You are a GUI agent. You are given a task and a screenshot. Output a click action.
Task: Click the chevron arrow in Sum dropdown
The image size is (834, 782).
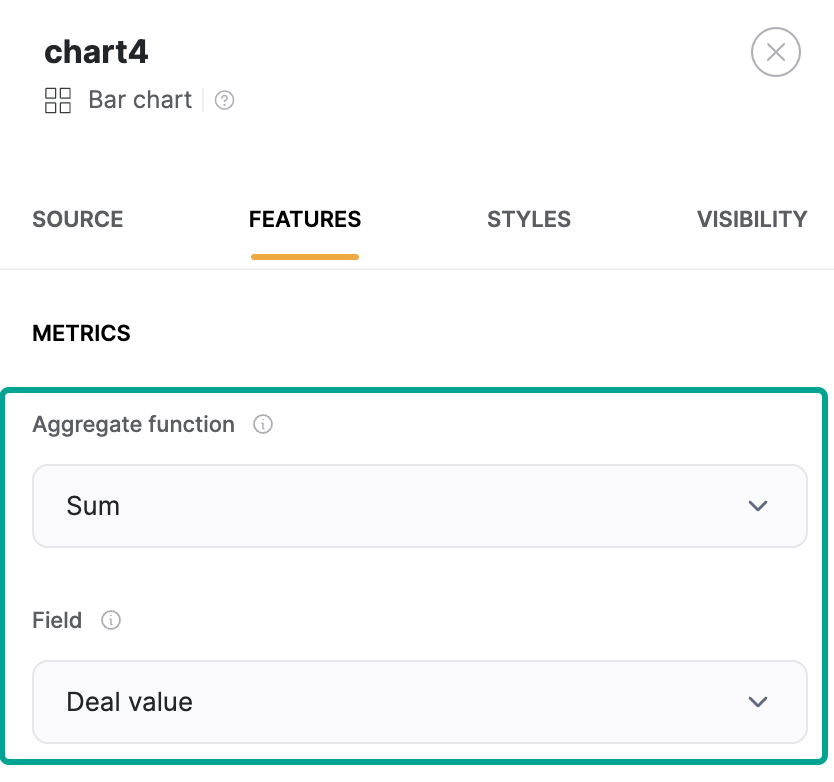tap(757, 506)
